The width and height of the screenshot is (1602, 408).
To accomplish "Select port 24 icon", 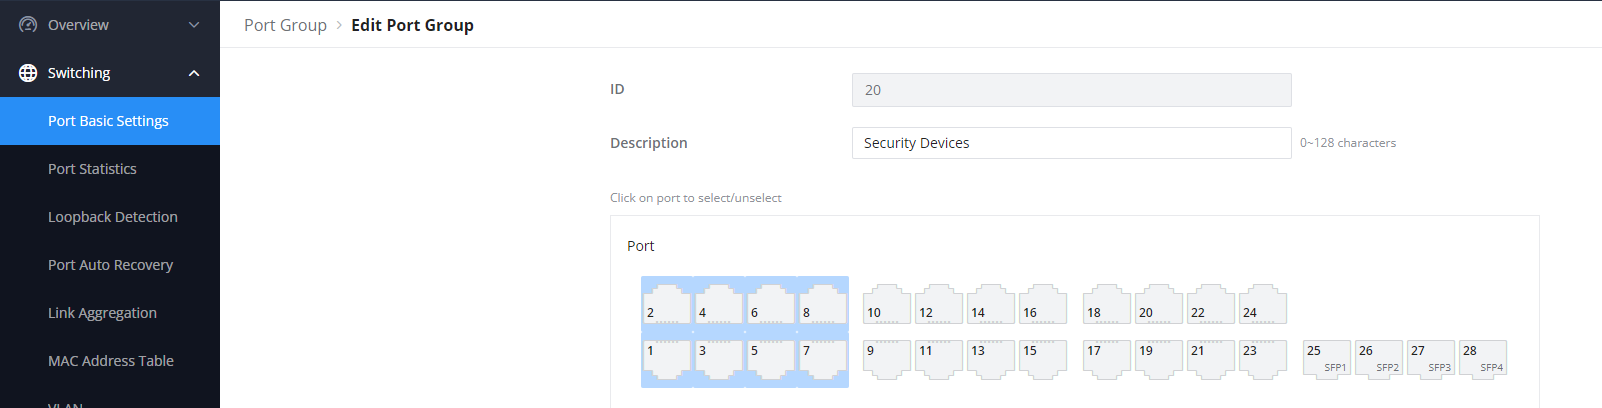I will pyautogui.click(x=1263, y=304).
